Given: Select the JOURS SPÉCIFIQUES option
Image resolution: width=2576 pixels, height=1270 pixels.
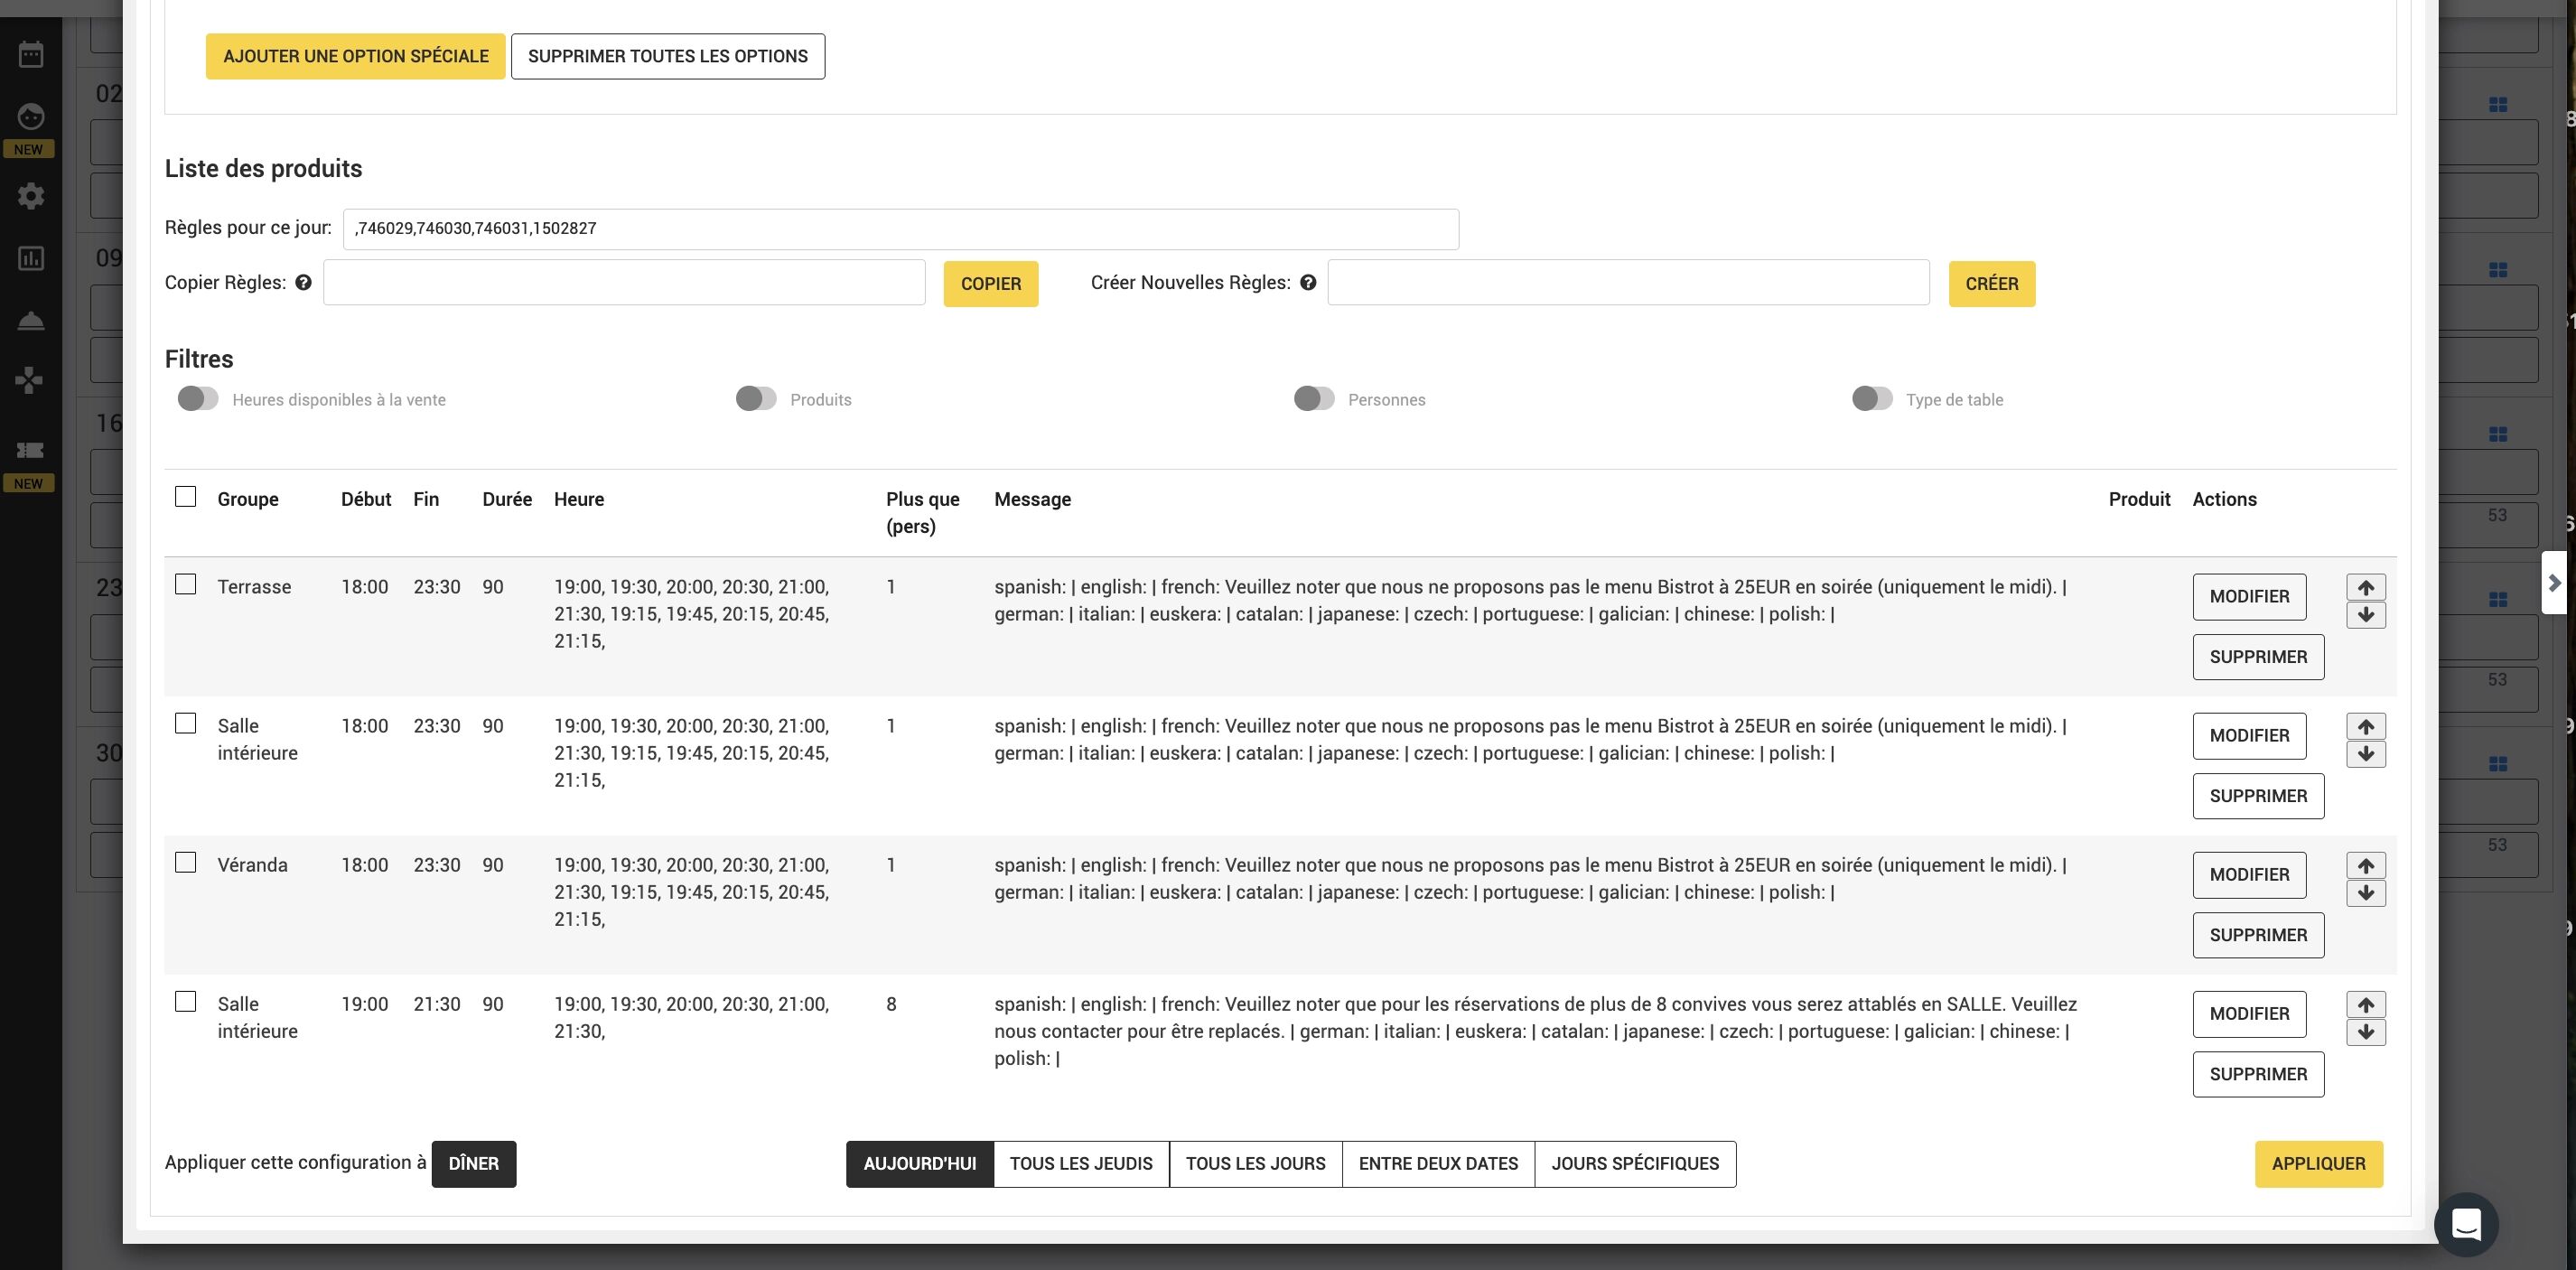Looking at the screenshot, I should pyautogui.click(x=1634, y=1164).
